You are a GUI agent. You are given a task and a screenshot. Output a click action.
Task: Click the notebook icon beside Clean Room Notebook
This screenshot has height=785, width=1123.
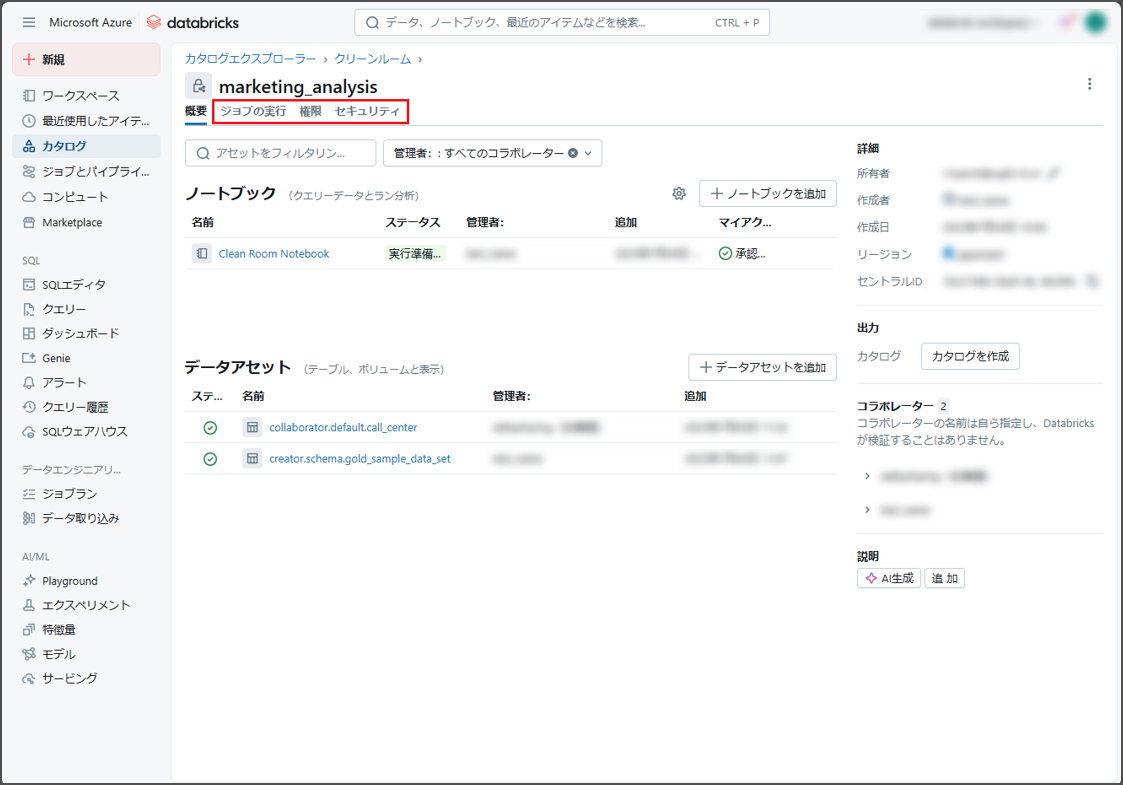(202, 254)
